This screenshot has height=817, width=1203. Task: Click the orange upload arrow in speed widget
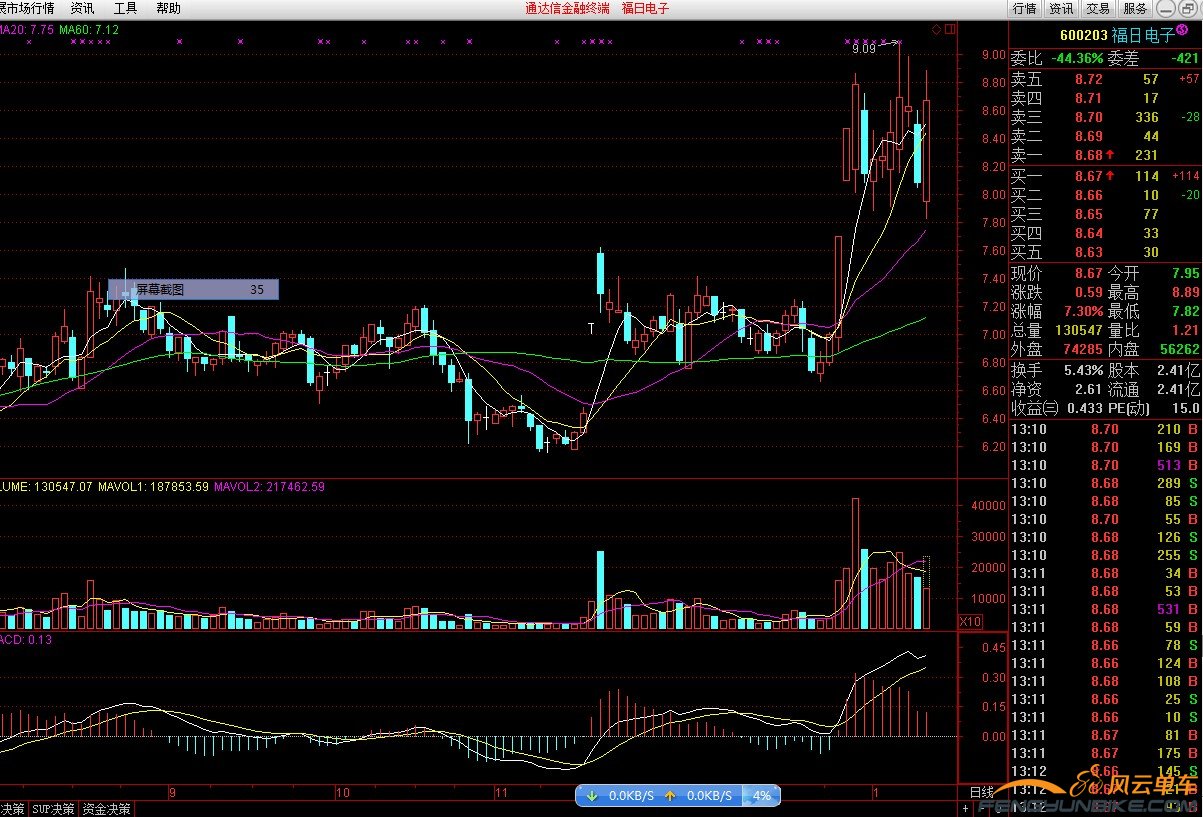coord(670,796)
